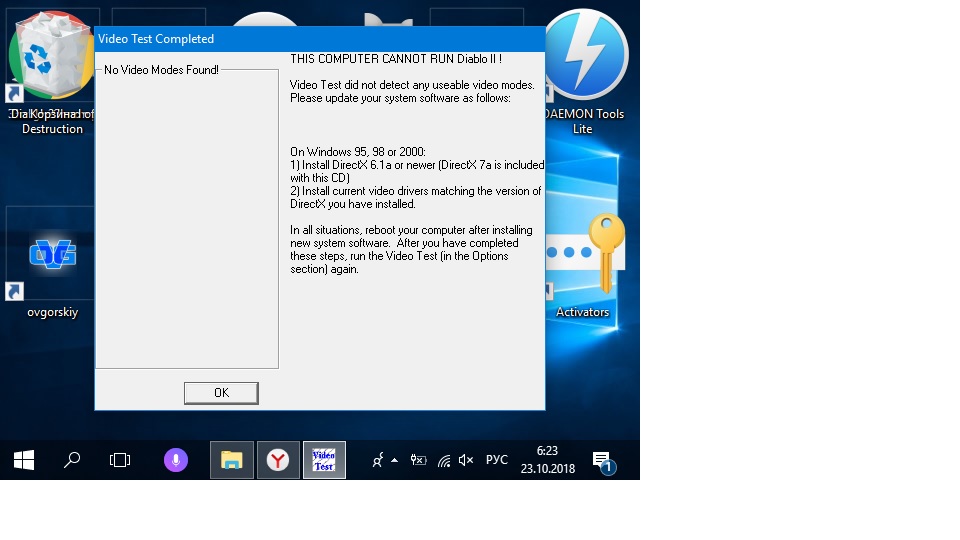The height and width of the screenshot is (540, 960).
Task: Open Task View from taskbar
Action: tap(120, 460)
